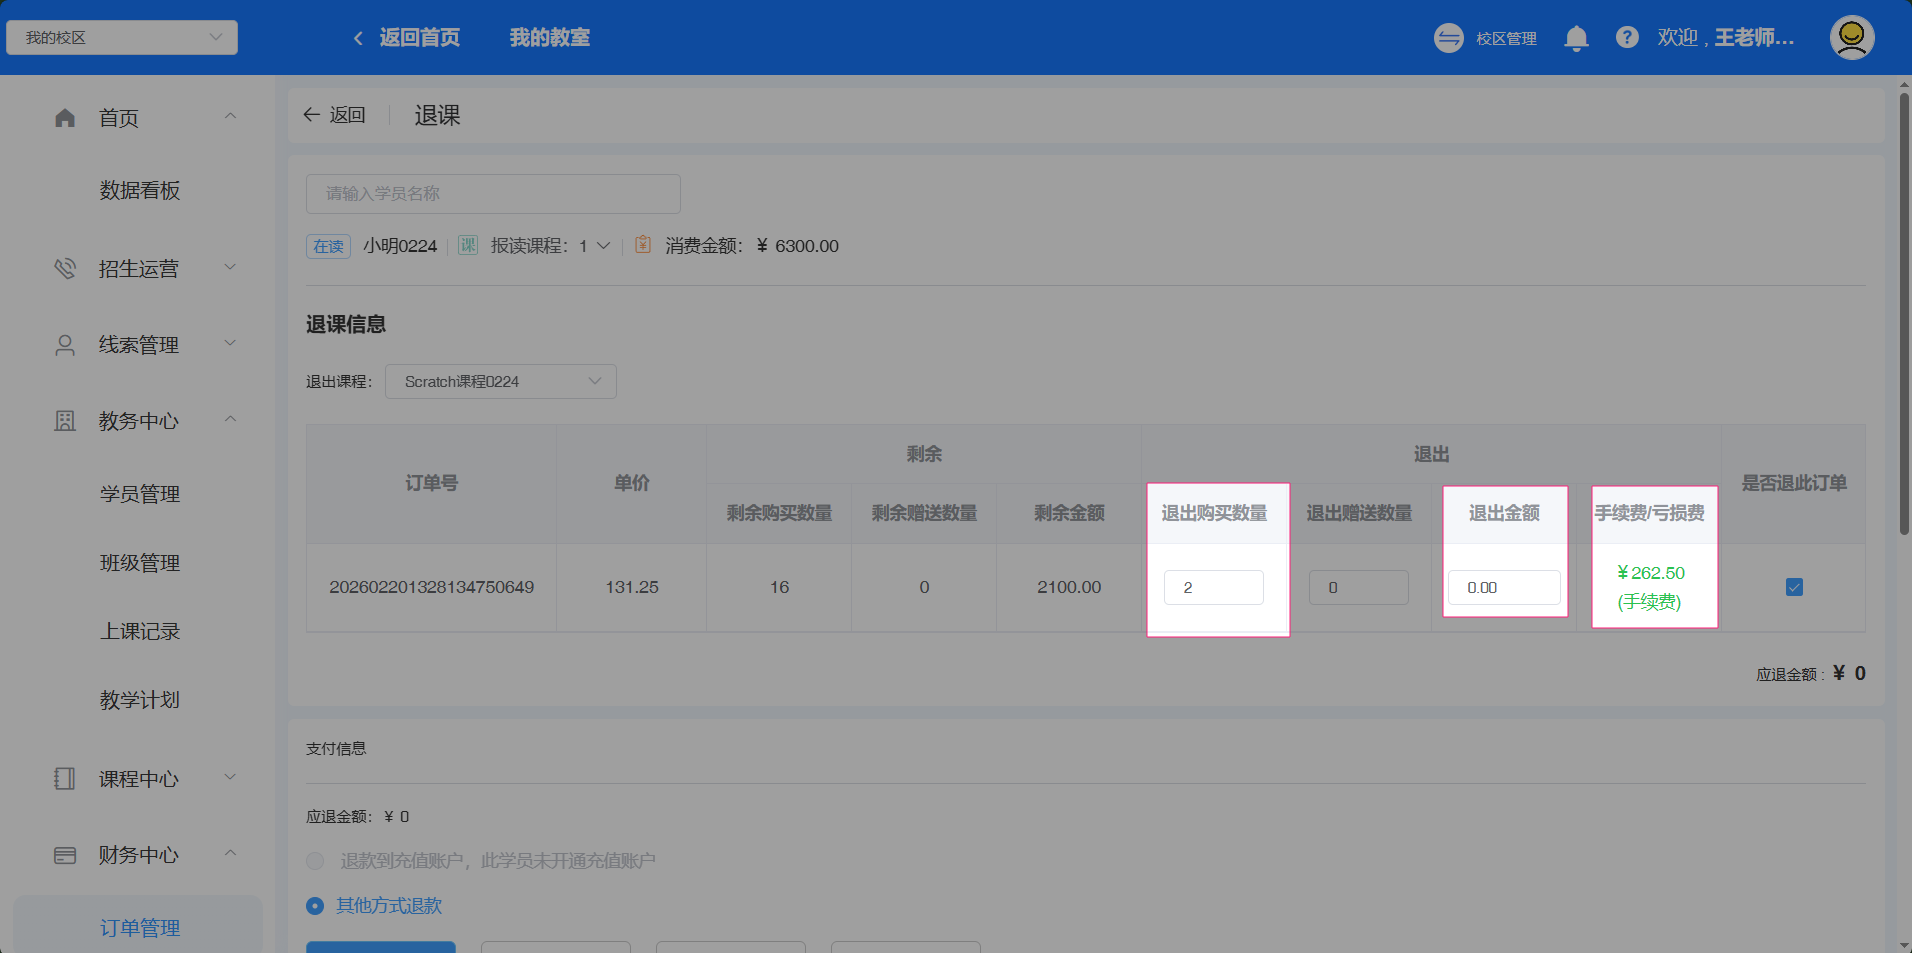Image resolution: width=1912 pixels, height=953 pixels.
Task: Click the notebook icon for 课程中心
Action: coord(65,779)
